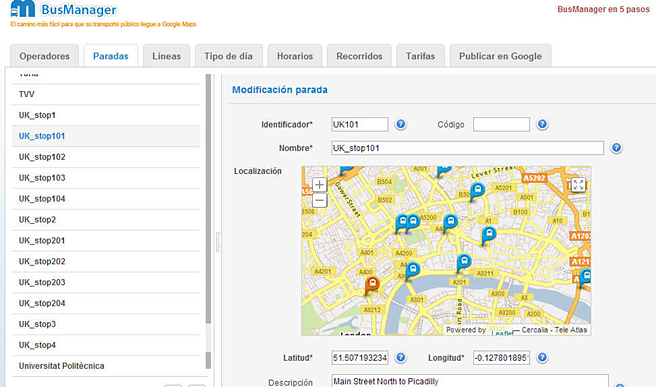Click the panel splitter handle

(218, 242)
